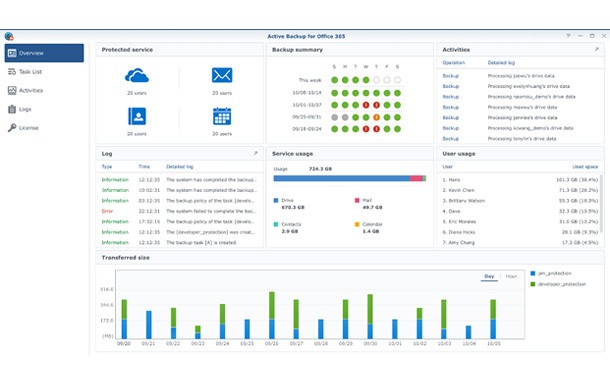610x380 pixels.
Task: Select the OneDrive cloud service icon
Action: (x=137, y=75)
